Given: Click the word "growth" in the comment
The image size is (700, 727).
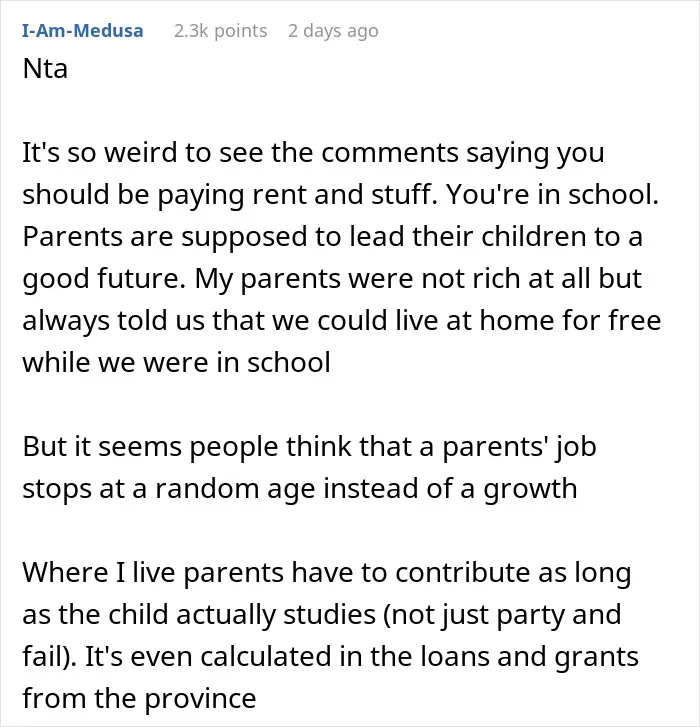Looking at the screenshot, I should (530, 490).
